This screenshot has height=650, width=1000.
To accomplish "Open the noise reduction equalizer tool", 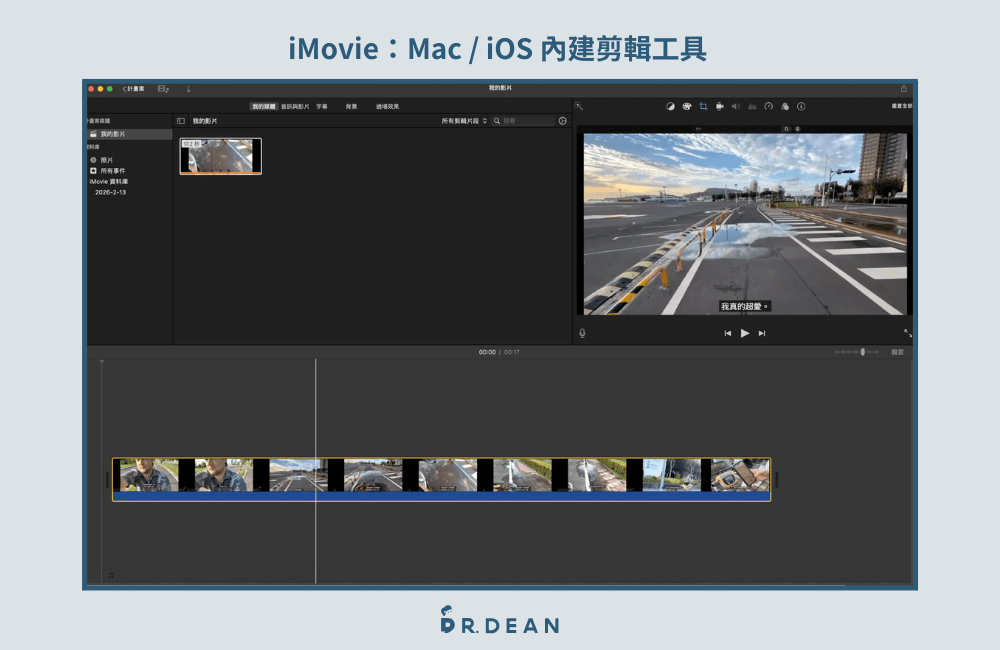I will point(752,107).
